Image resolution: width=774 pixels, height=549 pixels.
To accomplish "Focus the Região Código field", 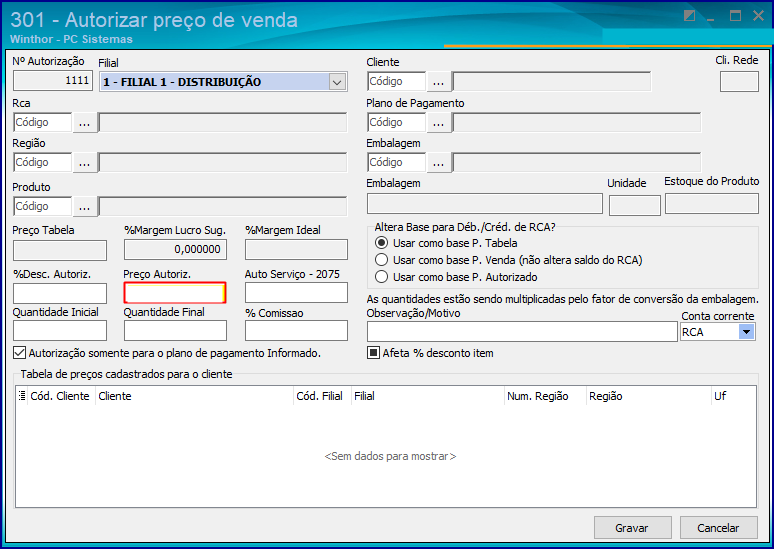I will 42,162.
